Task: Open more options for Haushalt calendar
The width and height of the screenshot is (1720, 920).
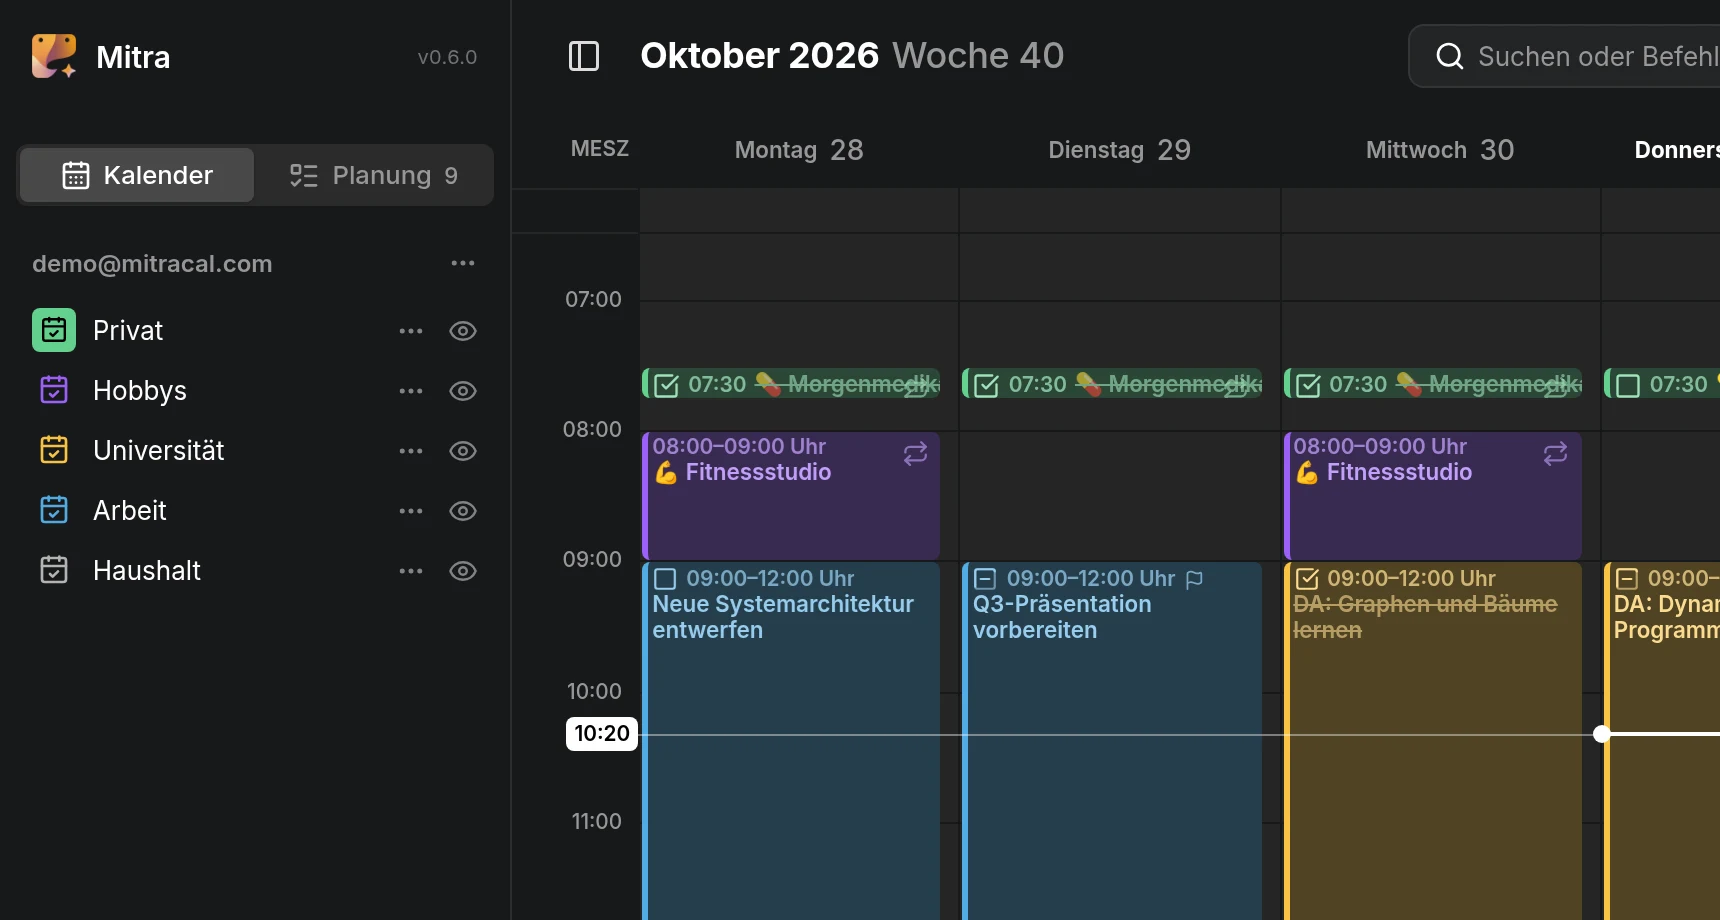Action: [x=411, y=571]
